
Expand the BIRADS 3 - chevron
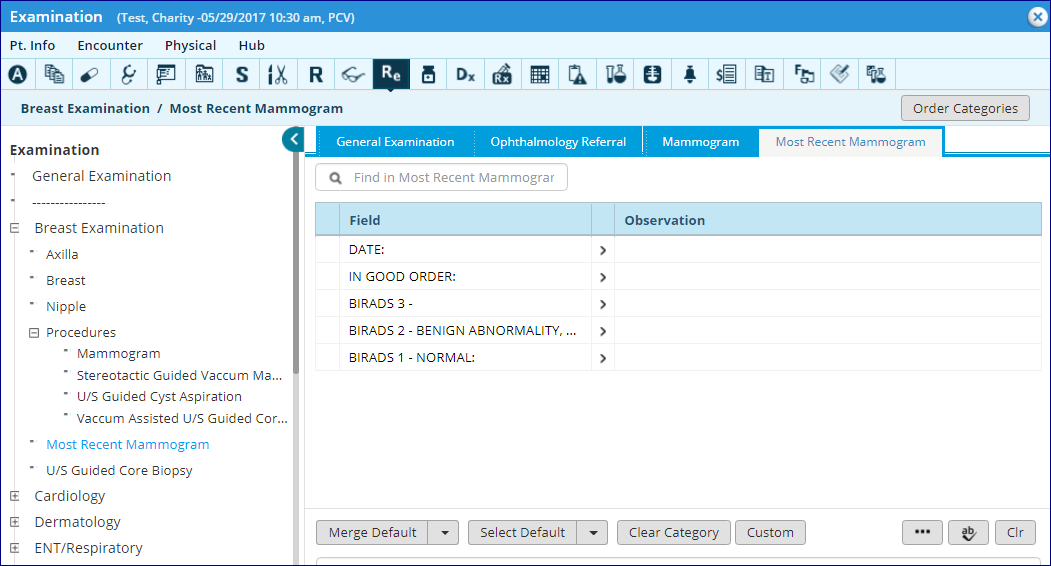pyautogui.click(x=603, y=304)
